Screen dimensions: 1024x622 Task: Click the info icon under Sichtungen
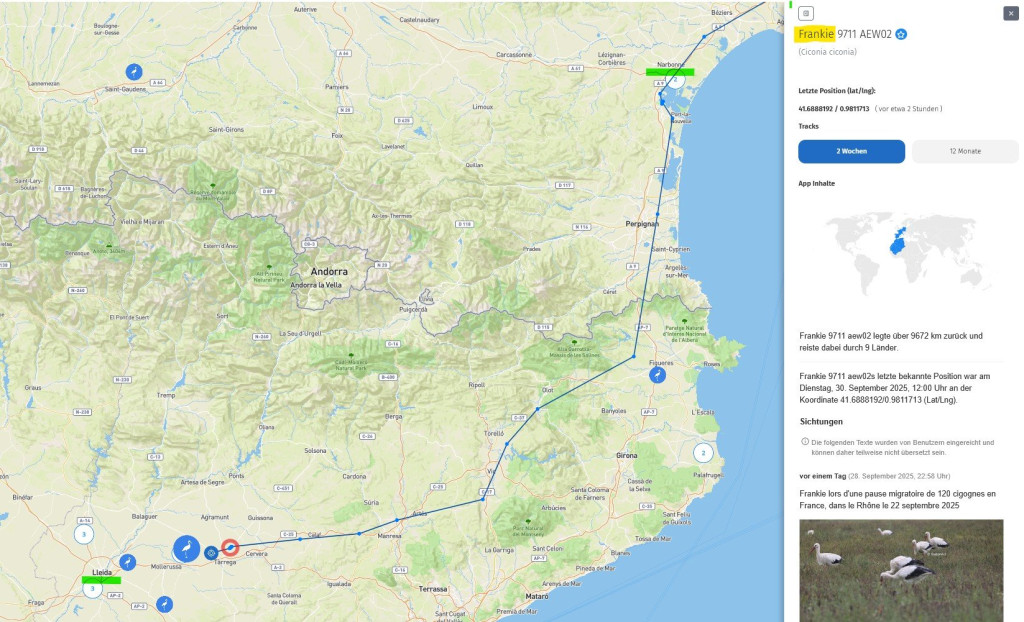click(805, 441)
